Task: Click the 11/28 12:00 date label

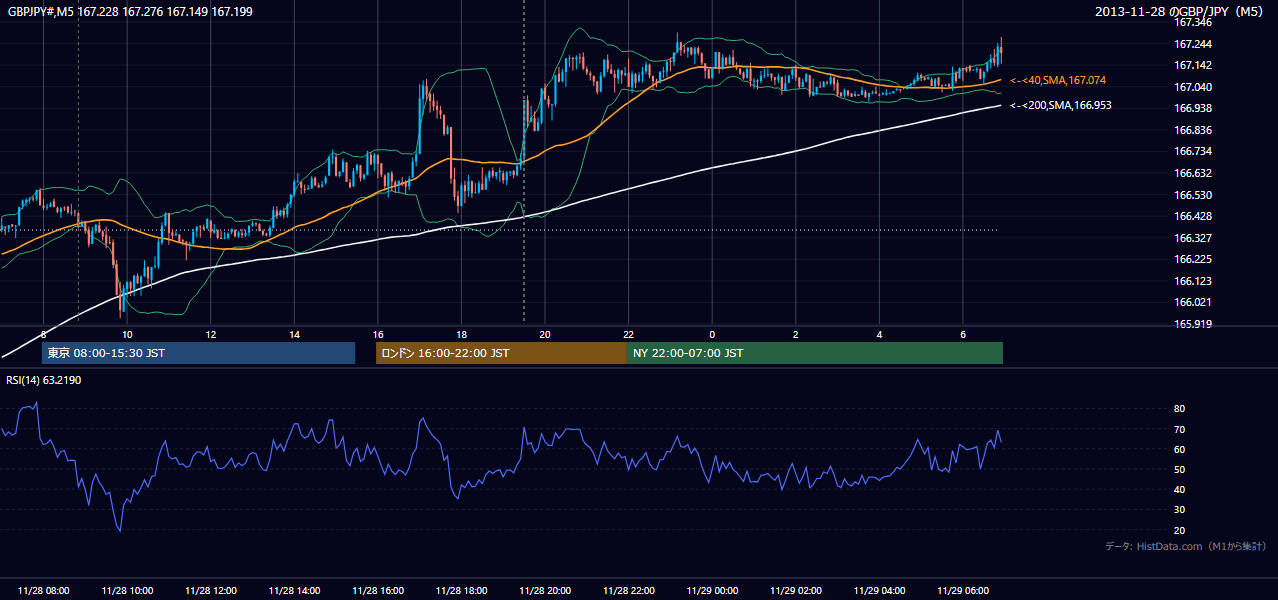Action: tap(211, 591)
